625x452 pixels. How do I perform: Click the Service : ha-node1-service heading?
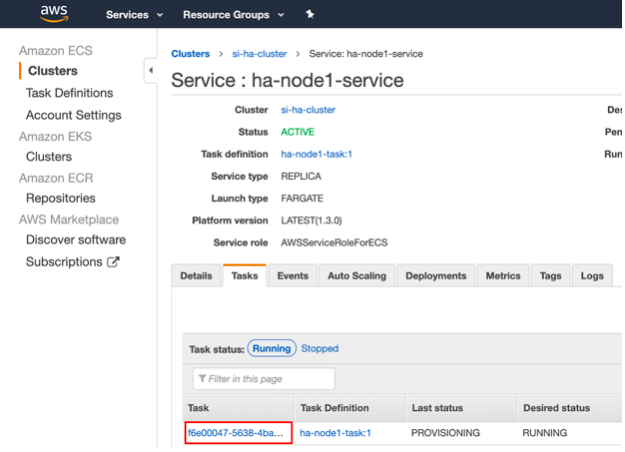(x=287, y=80)
